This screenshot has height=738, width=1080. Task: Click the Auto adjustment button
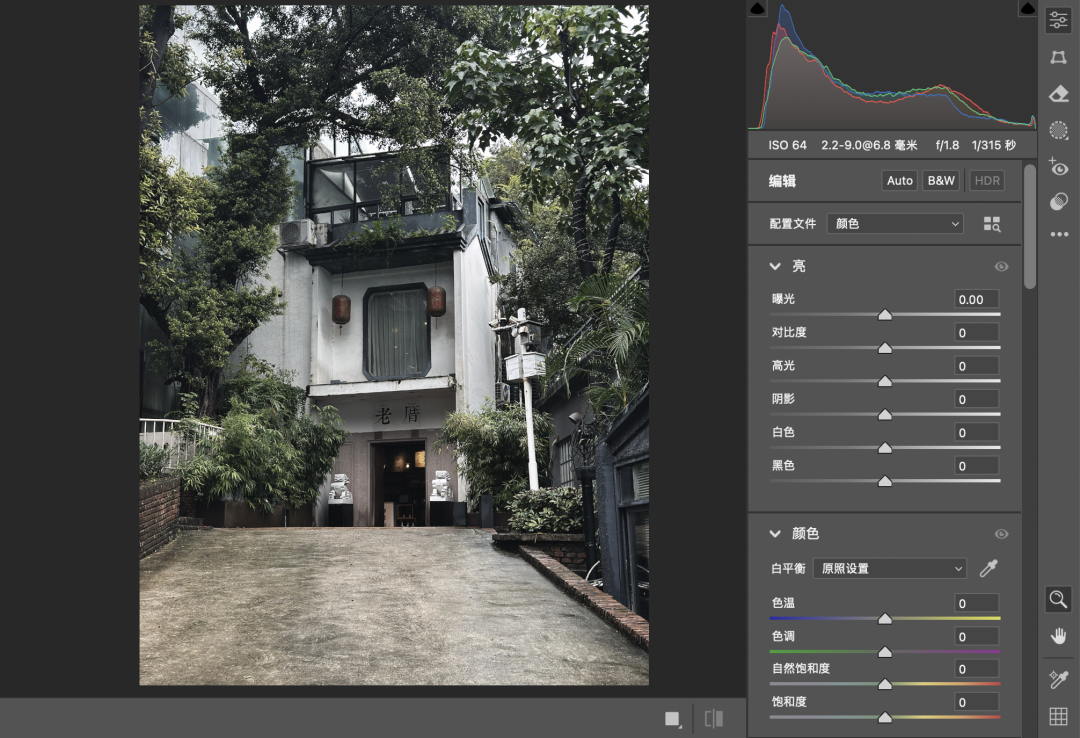click(x=900, y=181)
